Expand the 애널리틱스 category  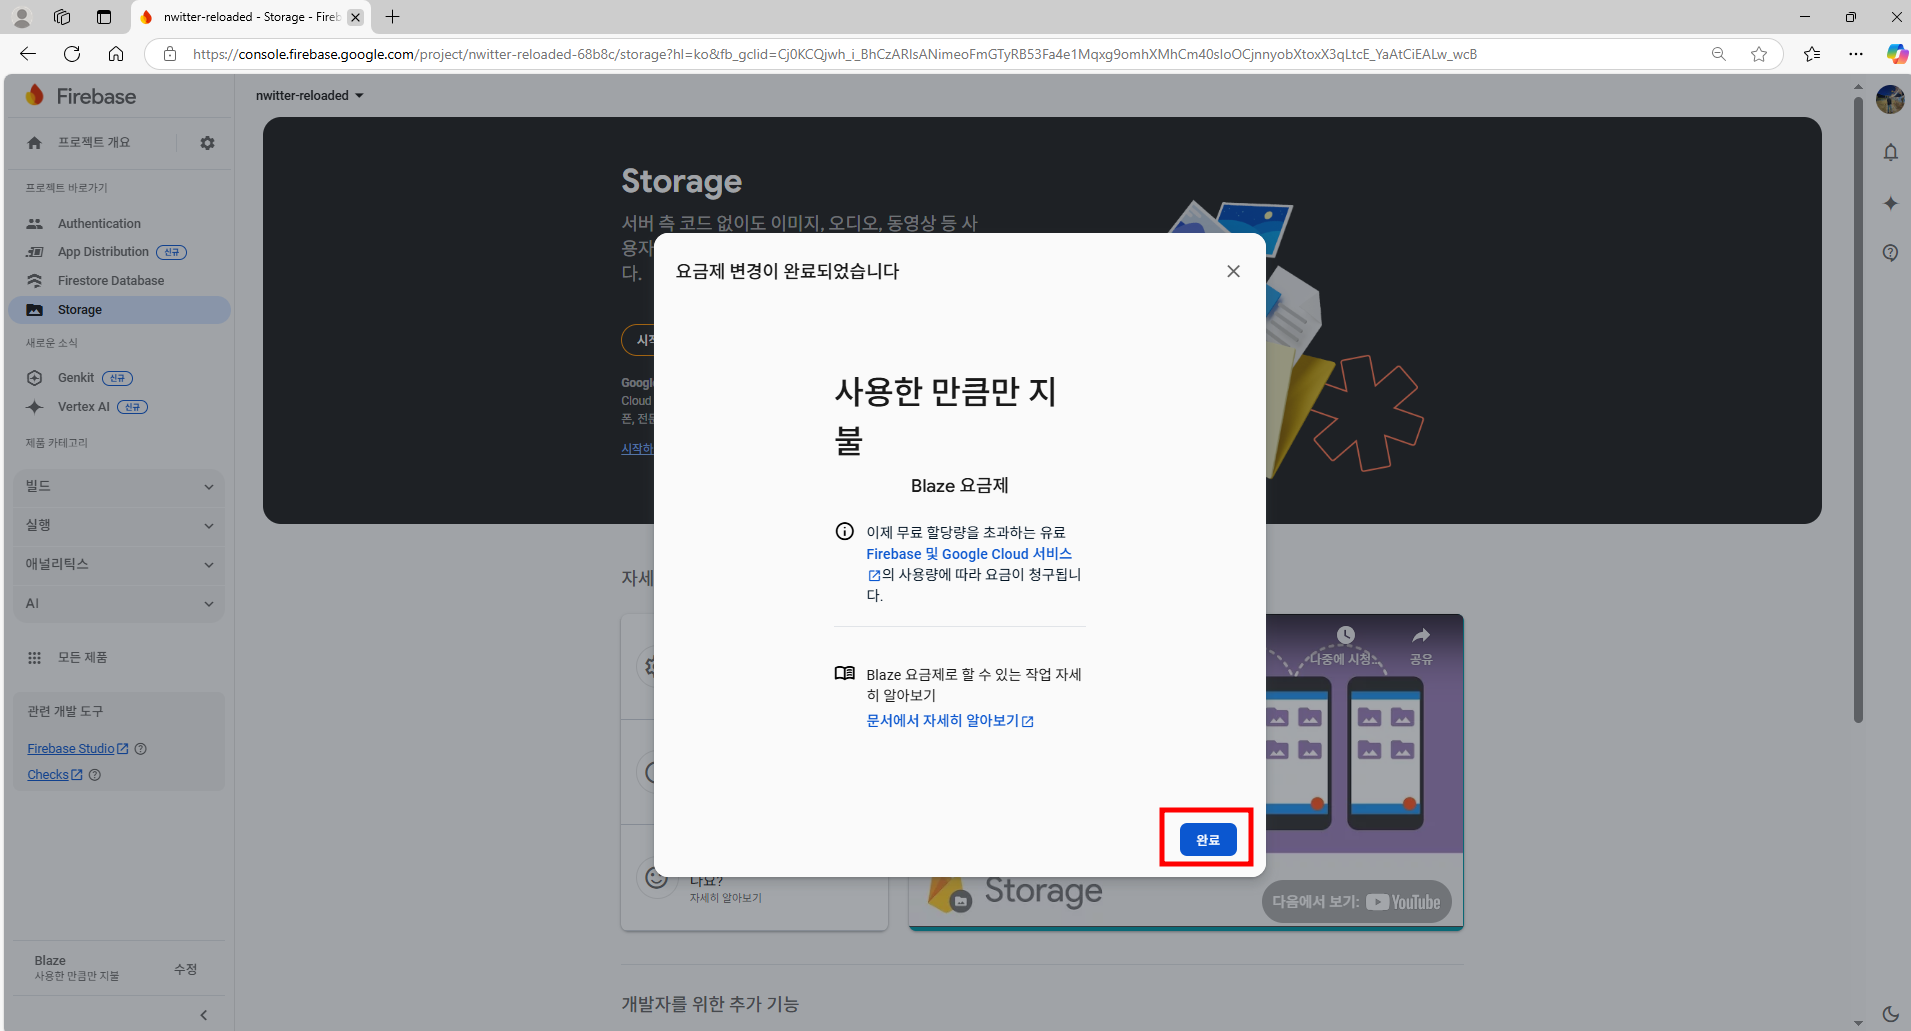[119, 564]
